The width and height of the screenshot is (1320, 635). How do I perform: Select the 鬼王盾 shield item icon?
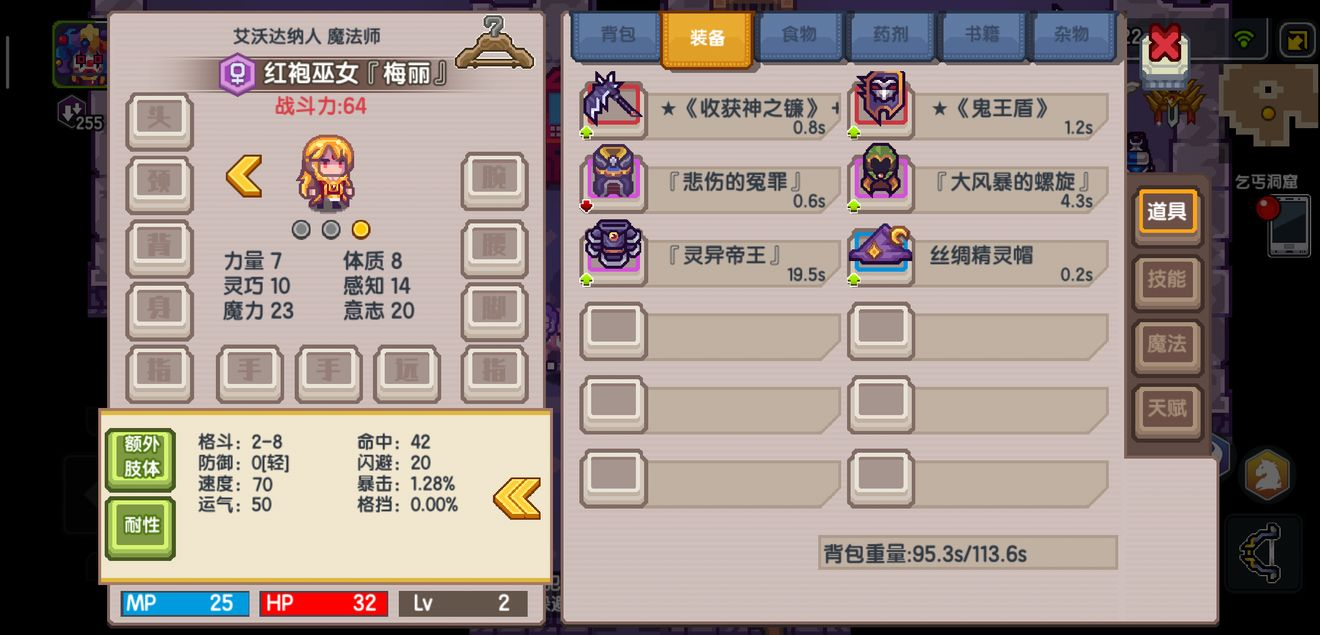(880, 103)
